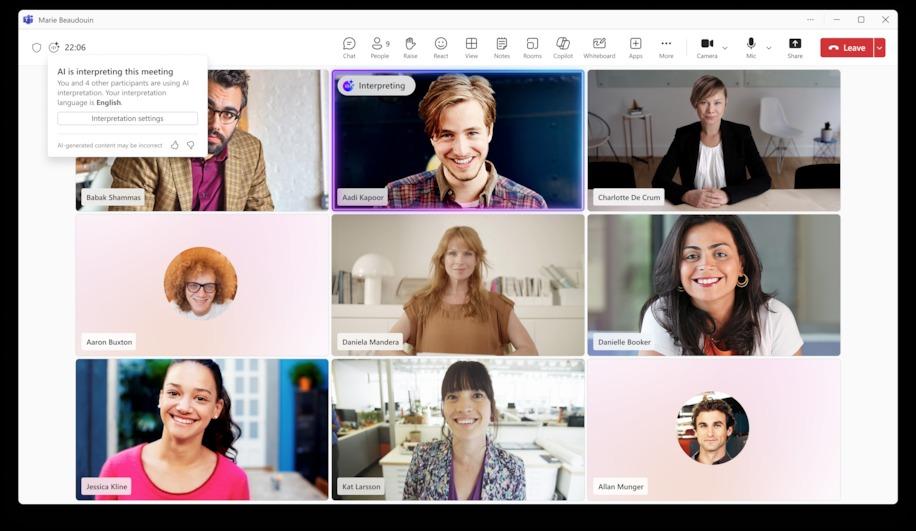Give thumbs down feedback on interpretation

(x=190, y=145)
